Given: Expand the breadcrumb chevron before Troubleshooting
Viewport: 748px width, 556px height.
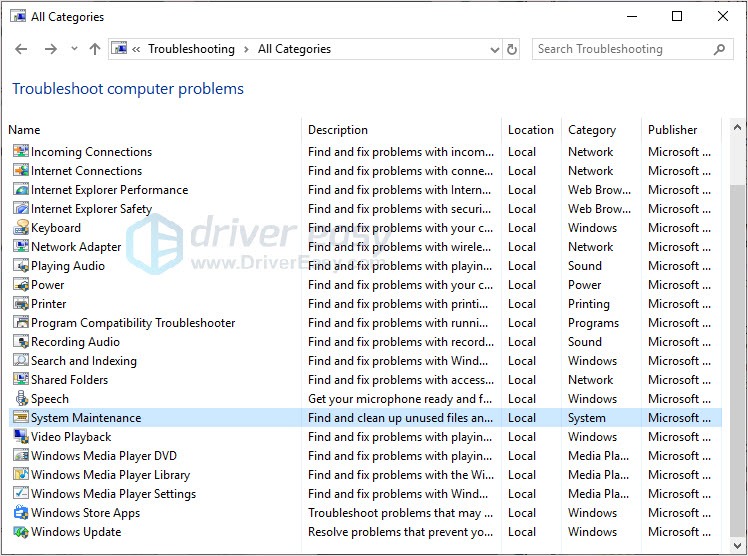Looking at the screenshot, I should [x=137, y=49].
